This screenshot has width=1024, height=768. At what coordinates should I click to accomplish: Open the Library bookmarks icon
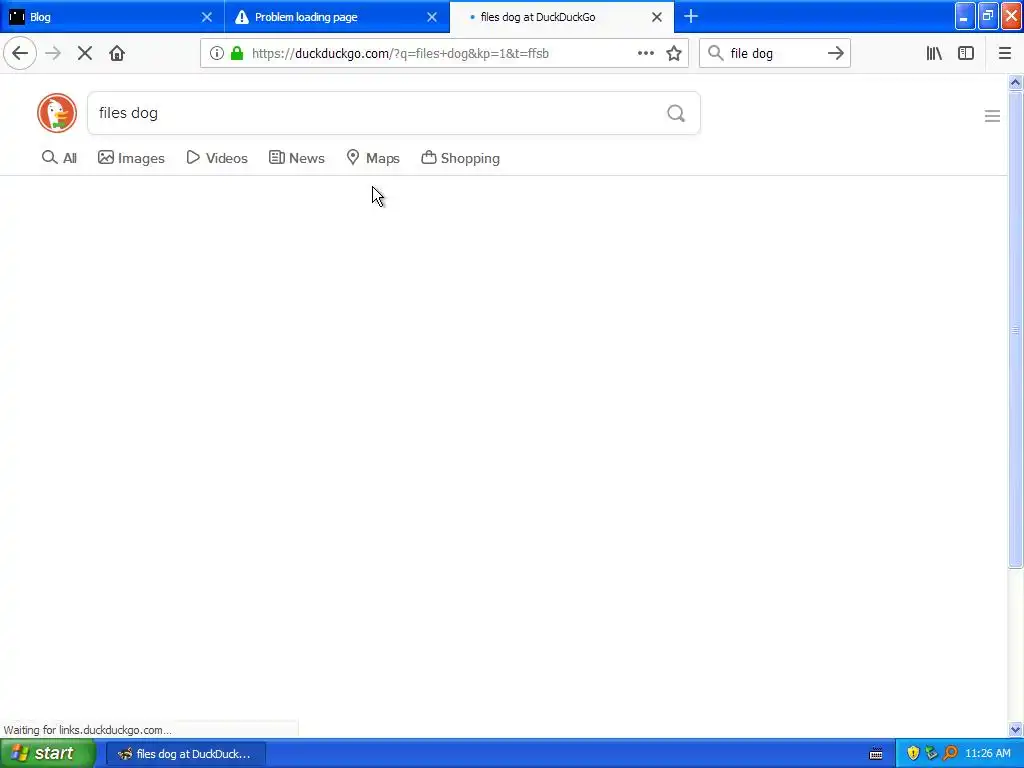(935, 54)
